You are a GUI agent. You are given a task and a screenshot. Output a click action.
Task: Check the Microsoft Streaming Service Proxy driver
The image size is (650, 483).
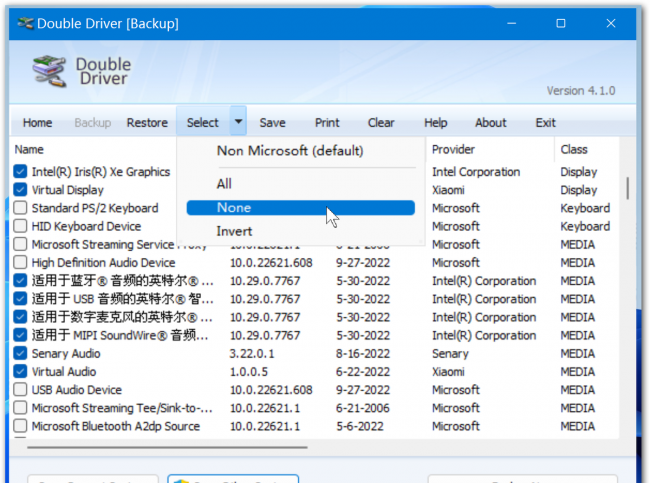(20, 244)
